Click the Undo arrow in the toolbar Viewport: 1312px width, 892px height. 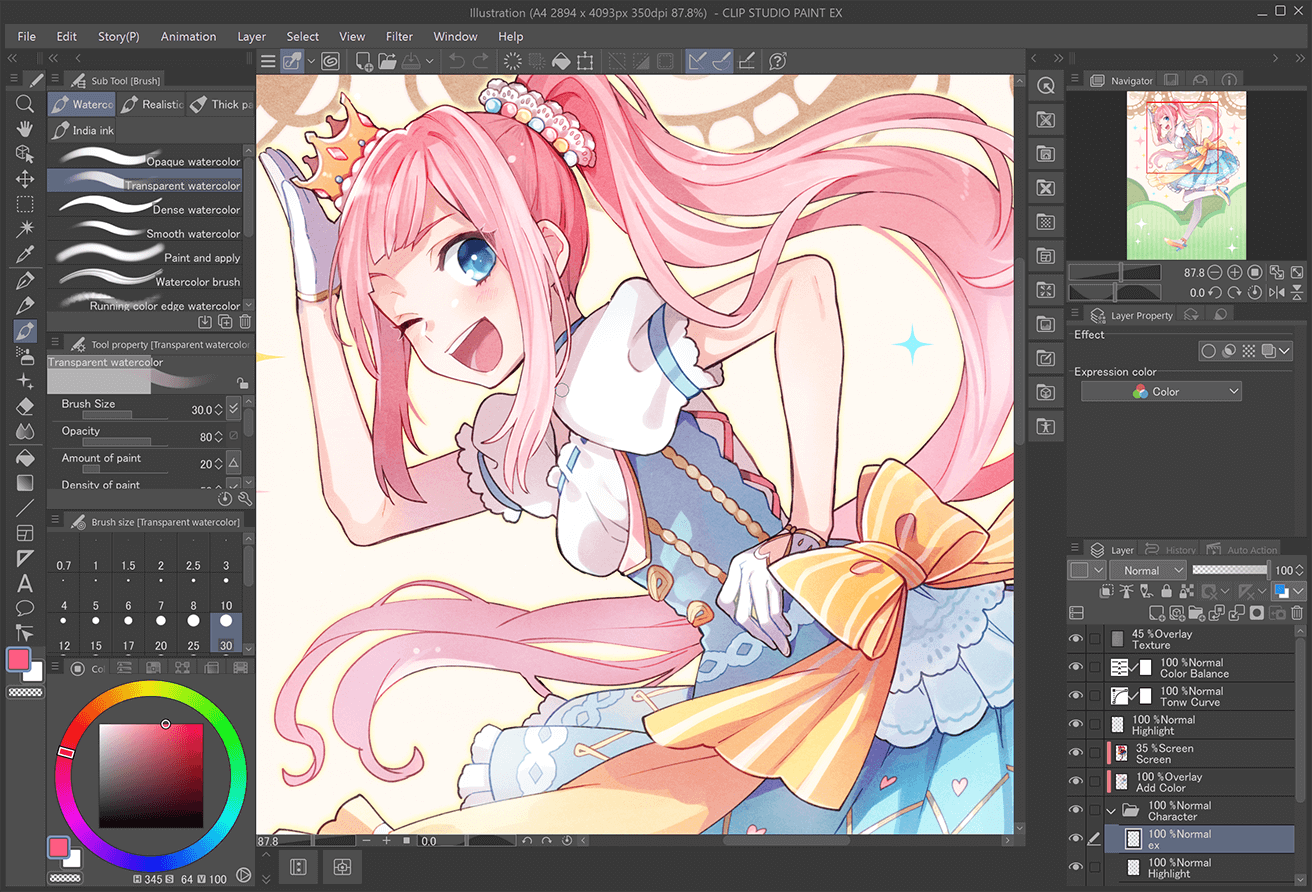click(456, 61)
